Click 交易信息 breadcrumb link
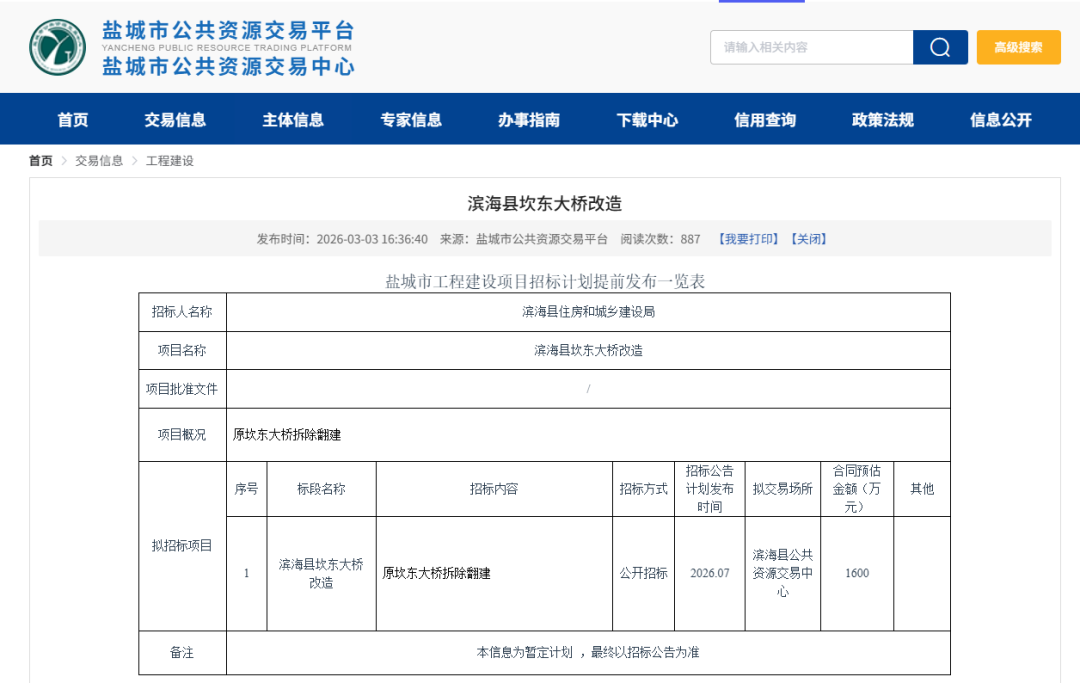The width and height of the screenshot is (1080, 683). coord(99,161)
